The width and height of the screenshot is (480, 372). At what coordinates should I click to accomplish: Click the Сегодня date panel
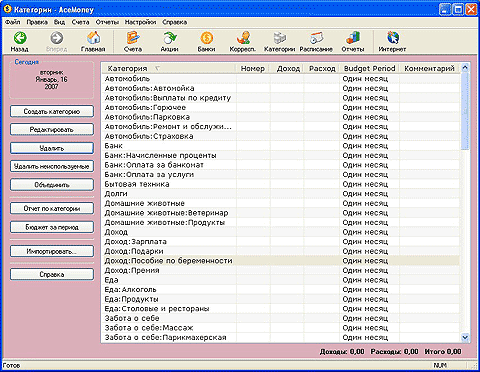pos(52,79)
